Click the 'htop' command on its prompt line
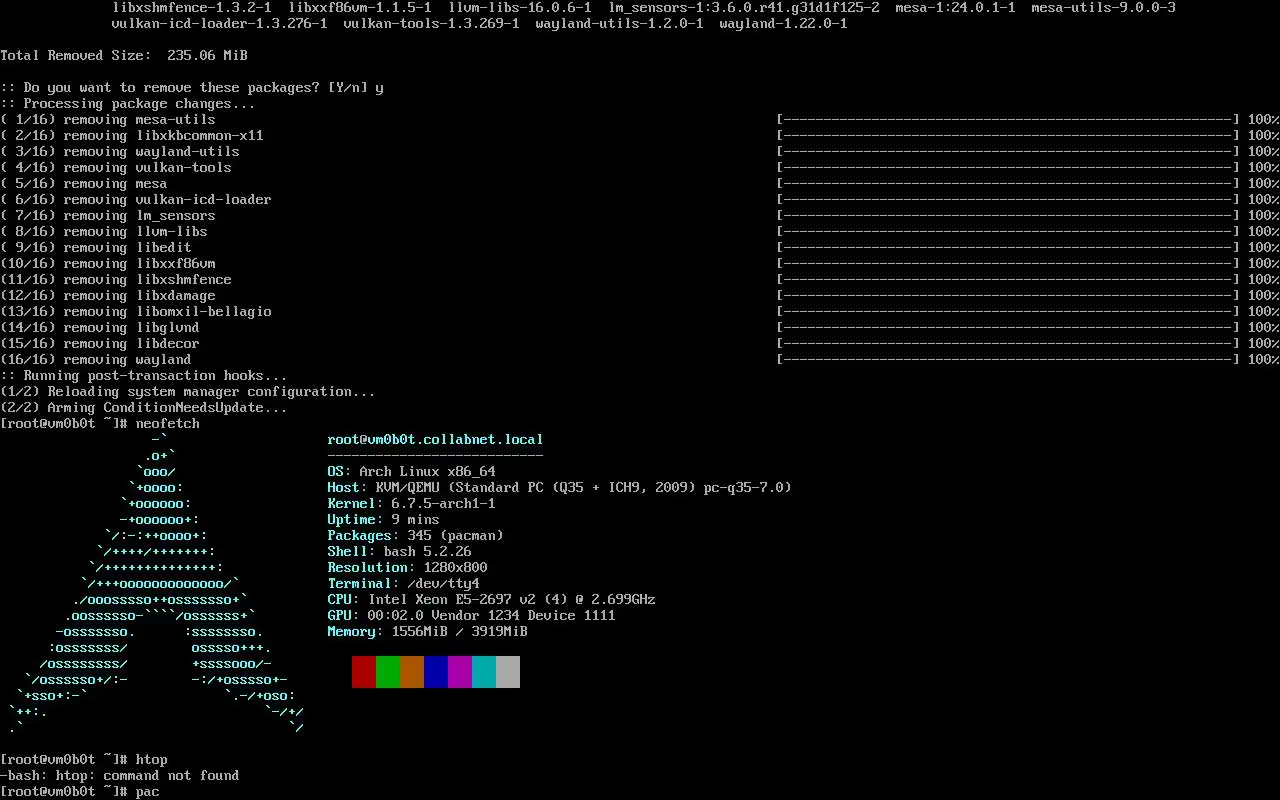The height and width of the screenshot is (800, 1280). (152, 760)
